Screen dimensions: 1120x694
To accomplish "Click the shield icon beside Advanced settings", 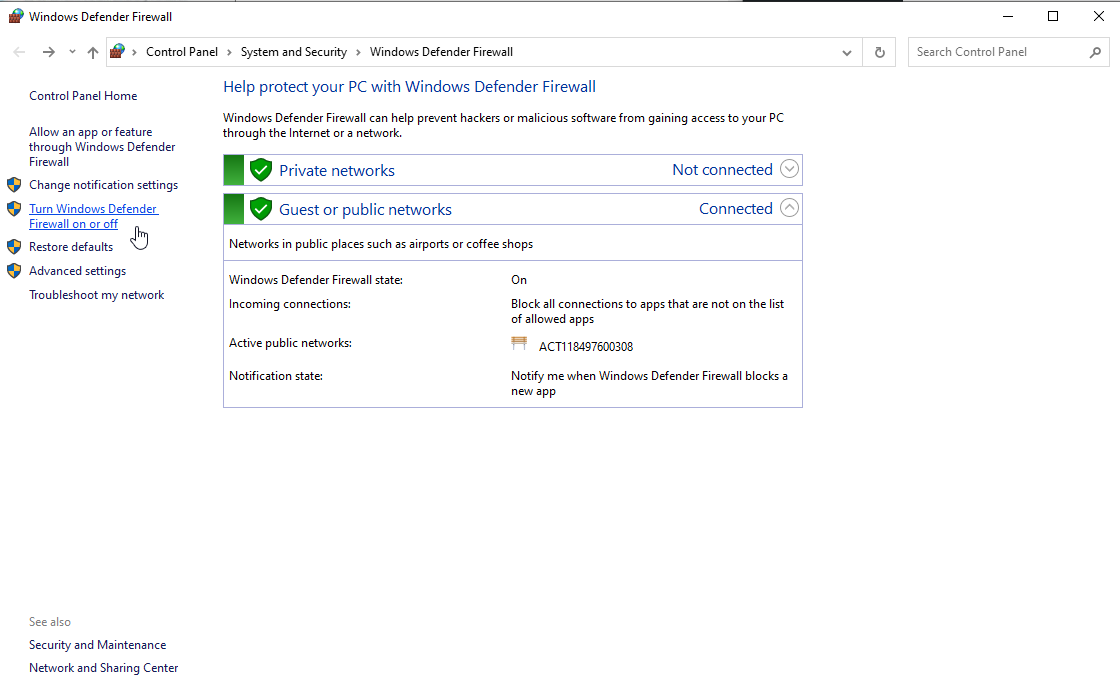I will point(14,270).
